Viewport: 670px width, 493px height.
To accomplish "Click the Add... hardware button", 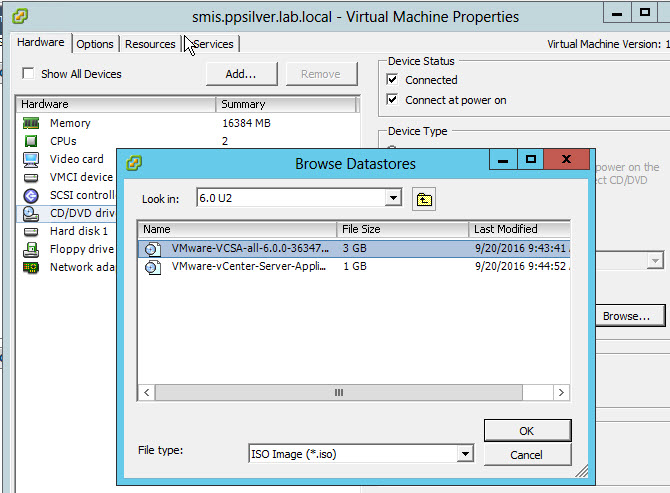I will (x=241, y=74).
